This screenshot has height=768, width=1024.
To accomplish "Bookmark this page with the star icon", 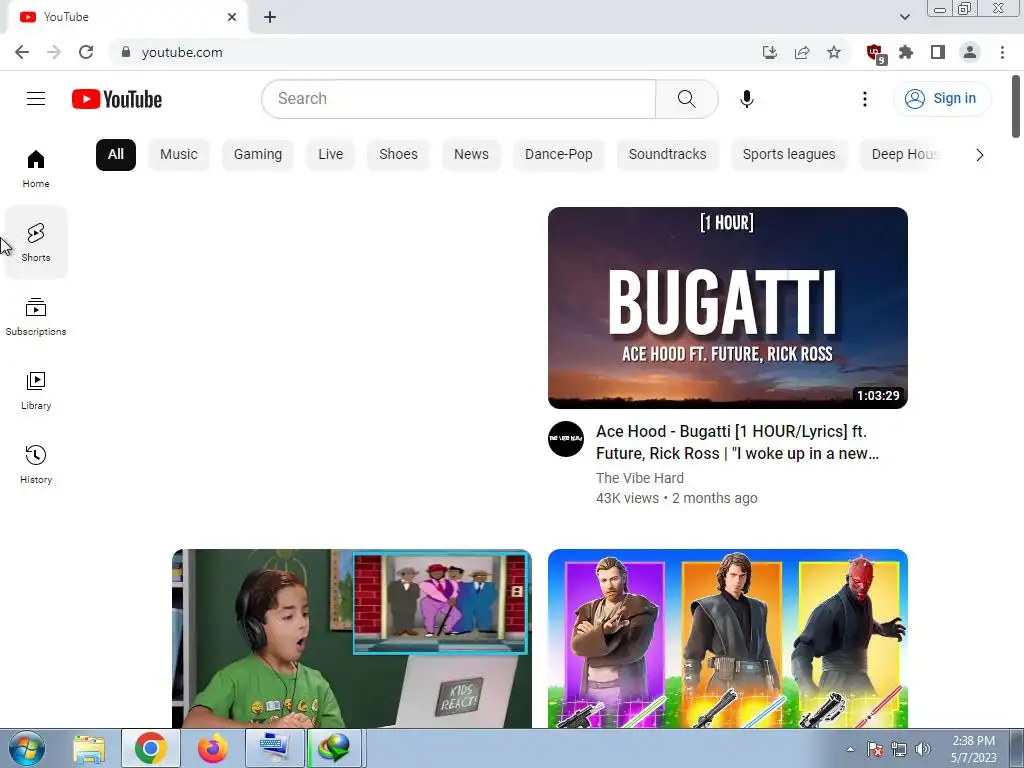I will (834, 52).
